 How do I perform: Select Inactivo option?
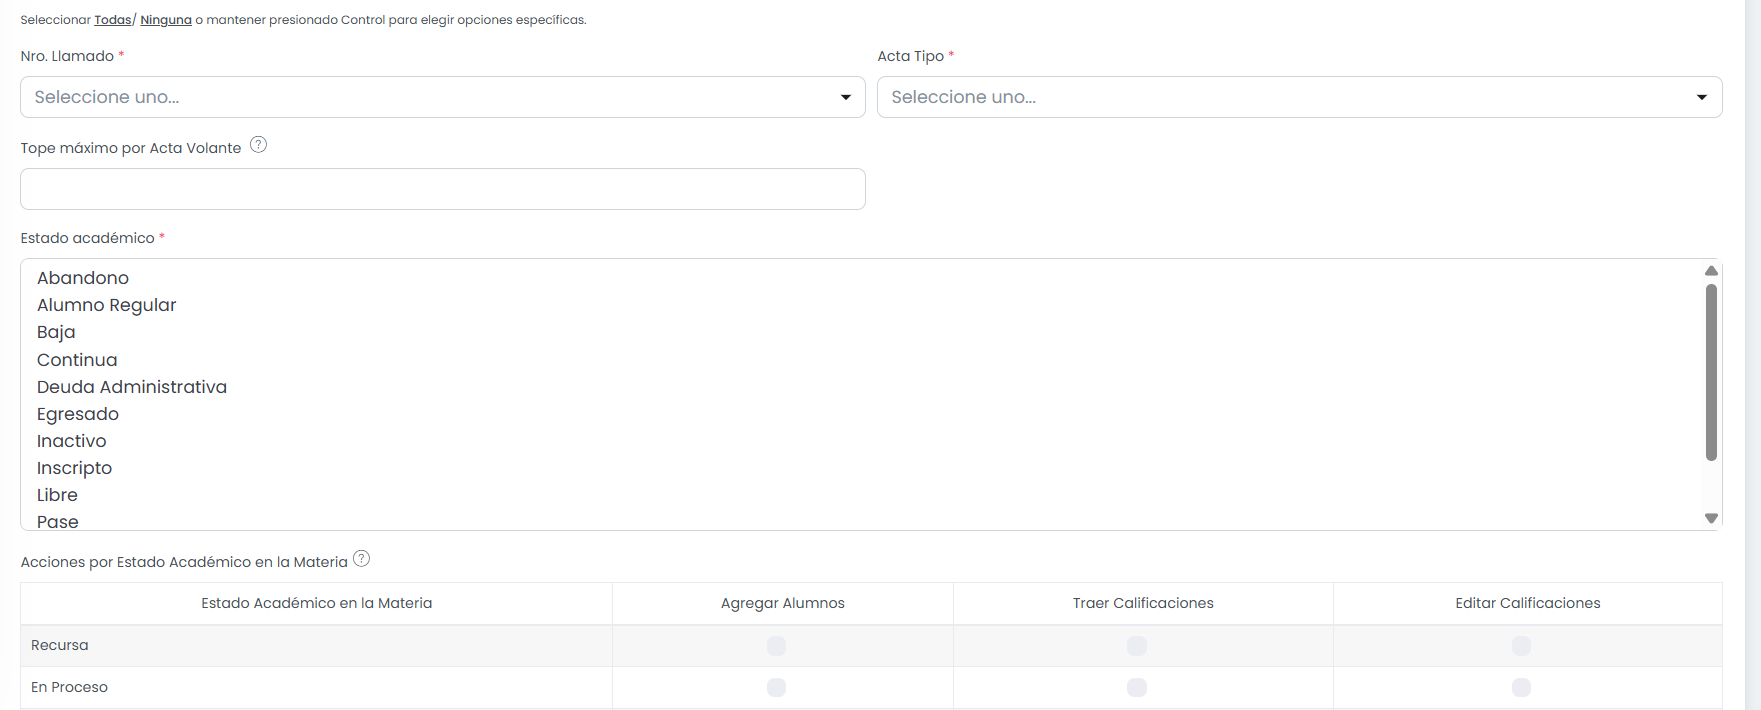coord(72,441)
